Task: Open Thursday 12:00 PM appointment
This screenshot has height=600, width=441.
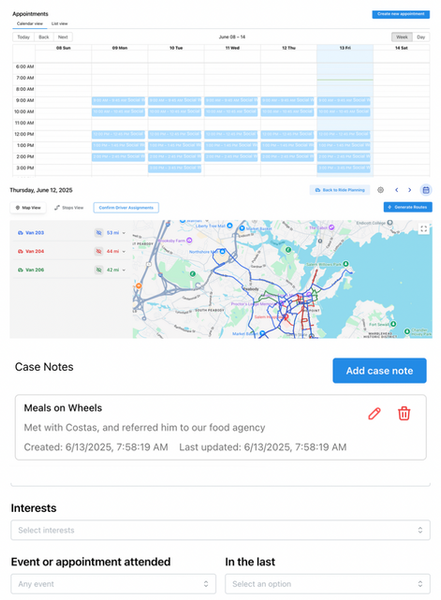Action: pyautogui.click(x=287, y=134)
